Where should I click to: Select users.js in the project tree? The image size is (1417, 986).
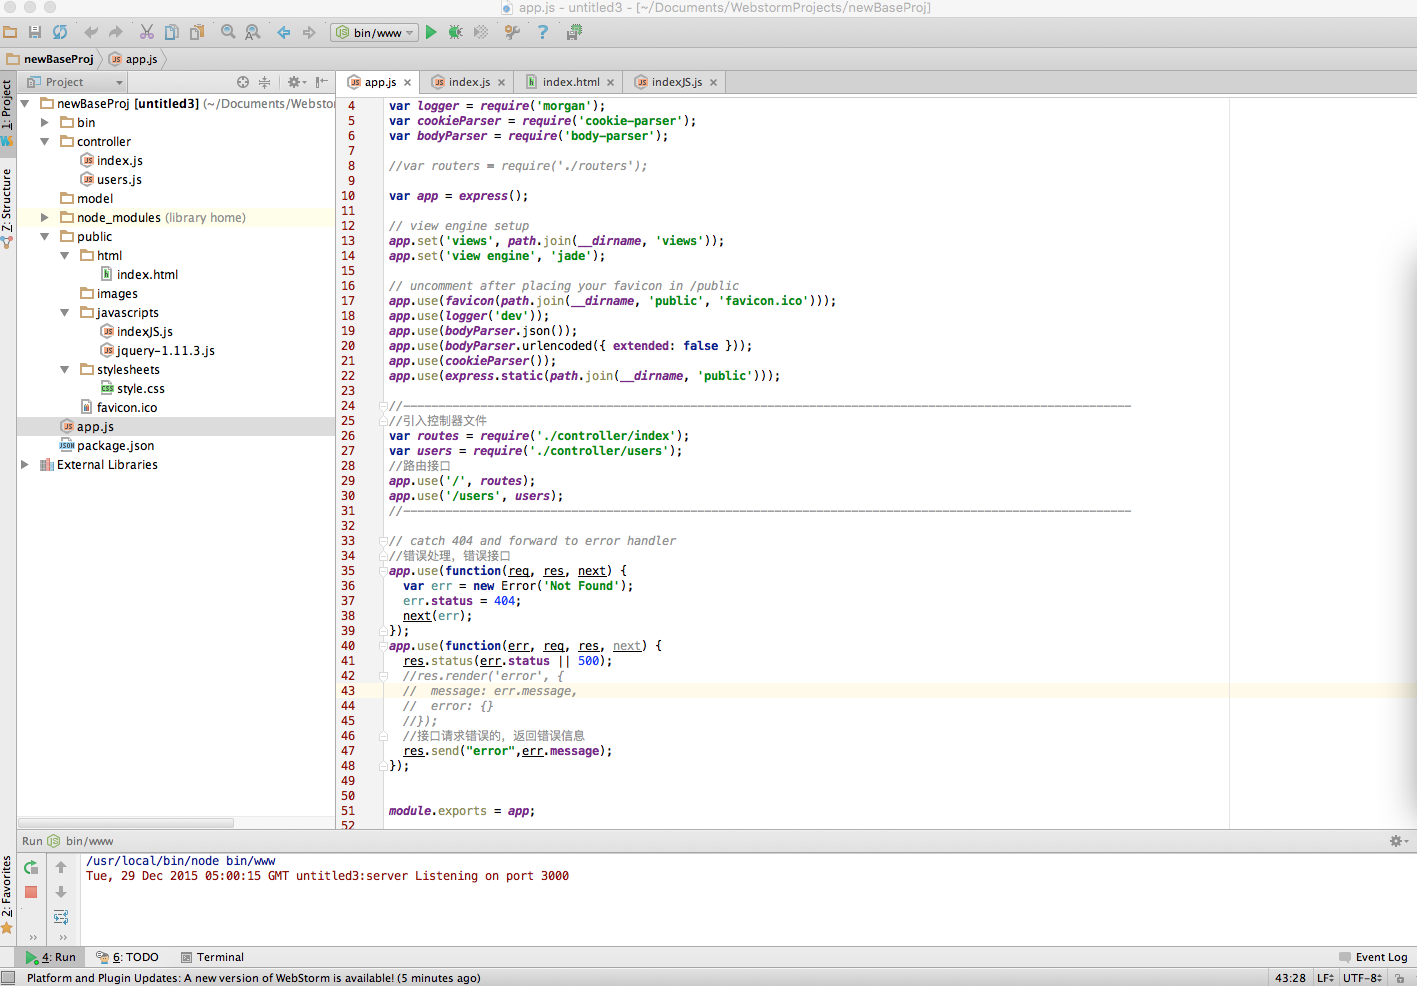[x=119, y=179]
